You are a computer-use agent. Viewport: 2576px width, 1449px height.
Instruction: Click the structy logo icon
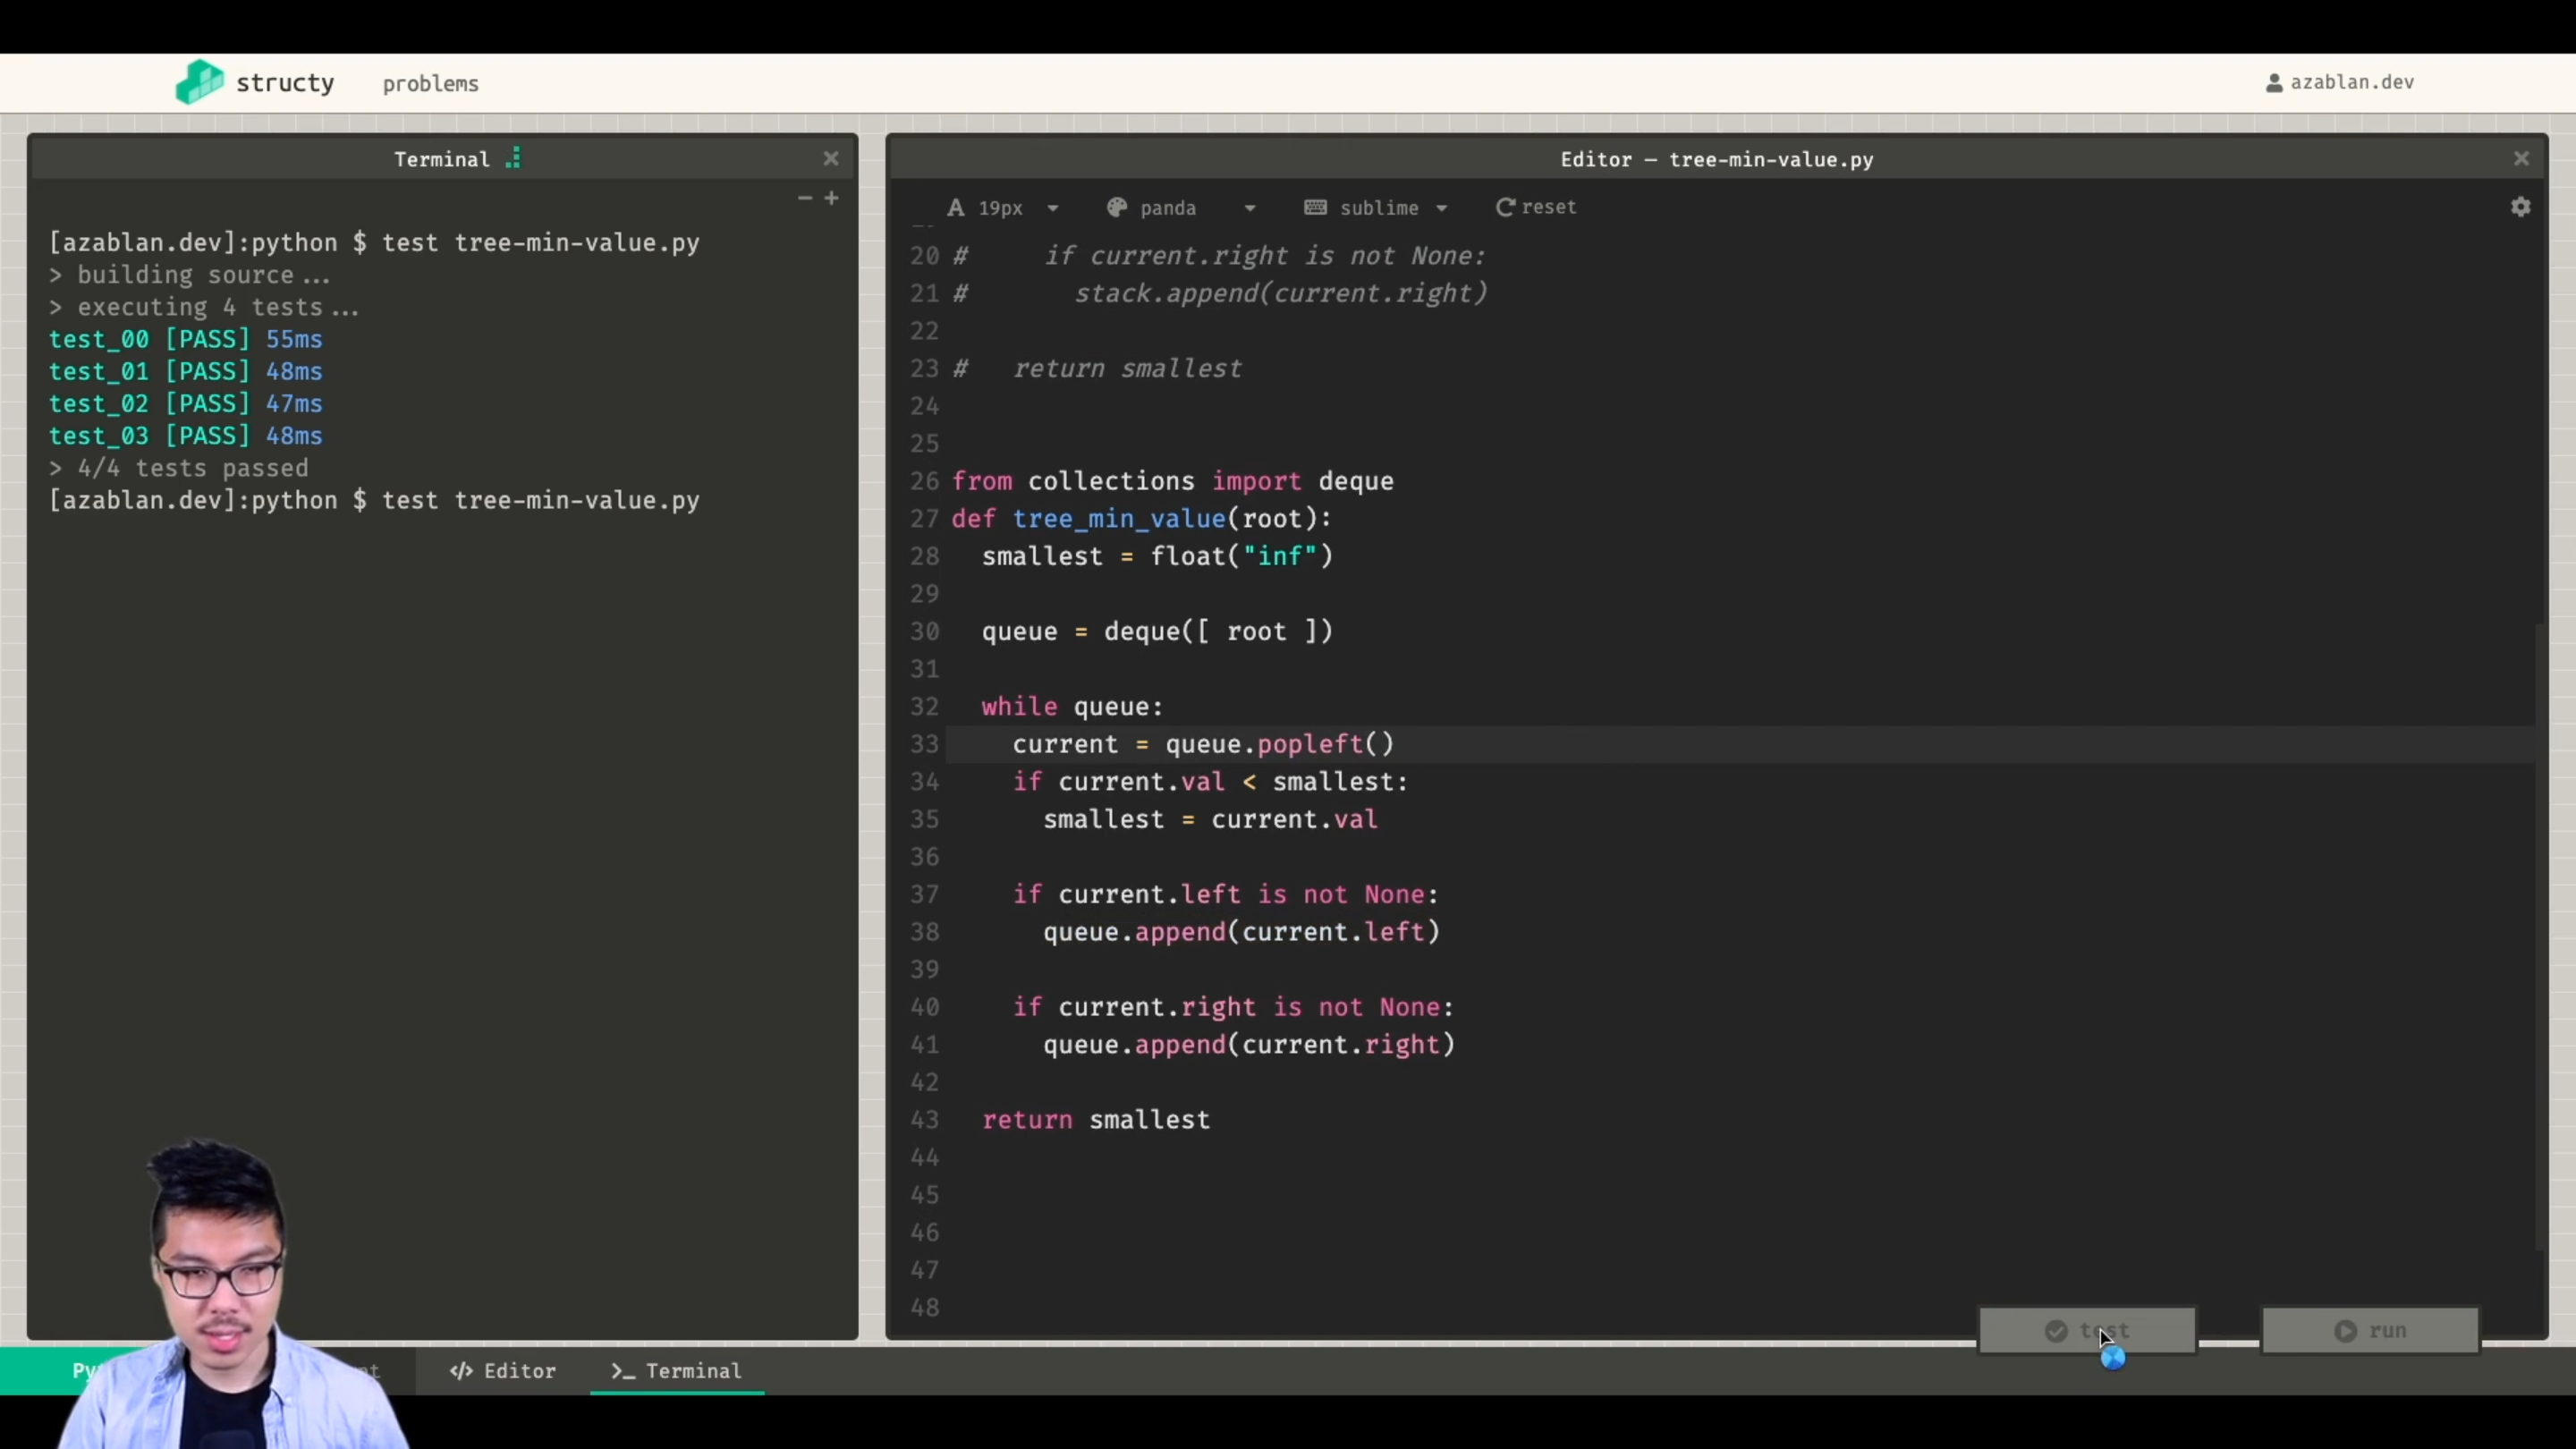pyautogui.click(x=200, y=82)
